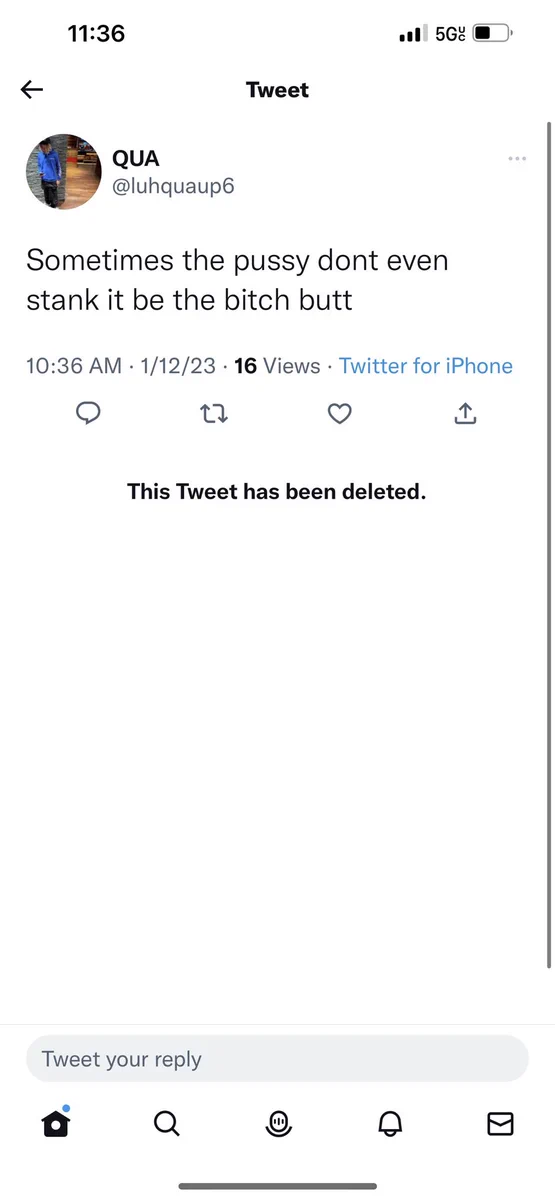Open the three-dot tweet options menu
555x1200 pixels.
coord(517,158)
